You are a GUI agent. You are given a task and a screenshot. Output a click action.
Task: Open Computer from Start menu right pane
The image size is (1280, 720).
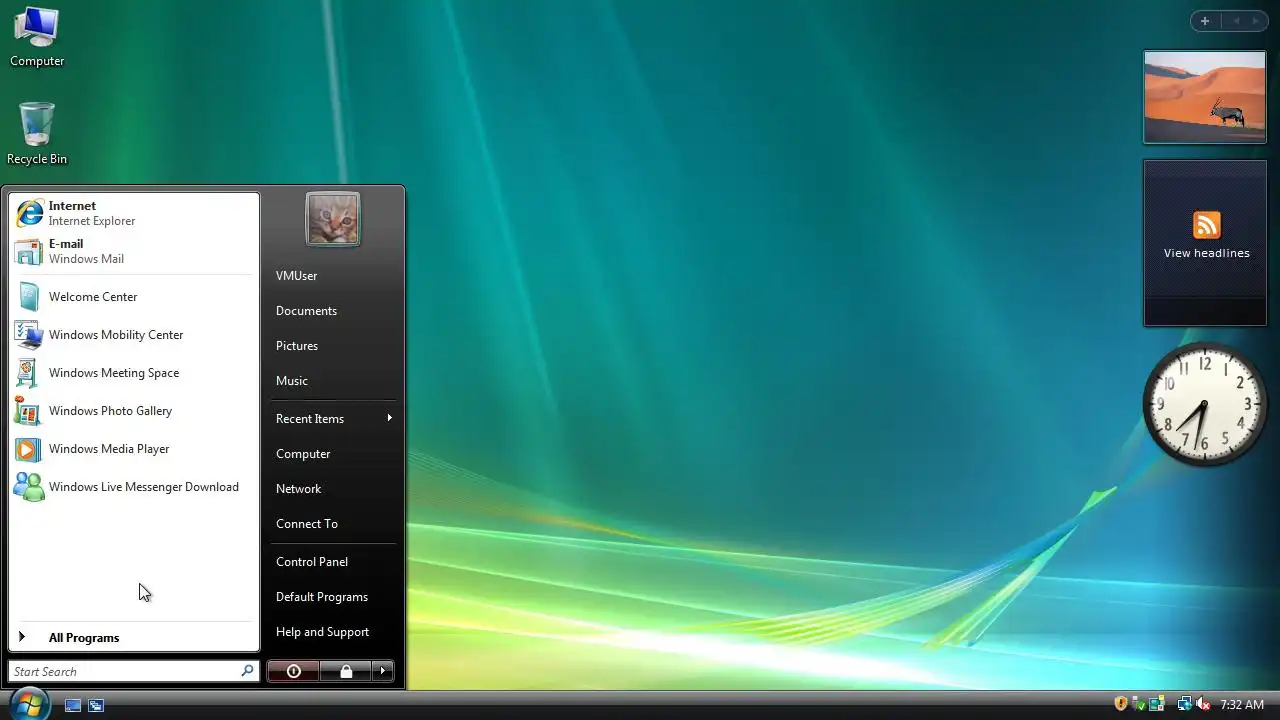(x=333, y=454)
